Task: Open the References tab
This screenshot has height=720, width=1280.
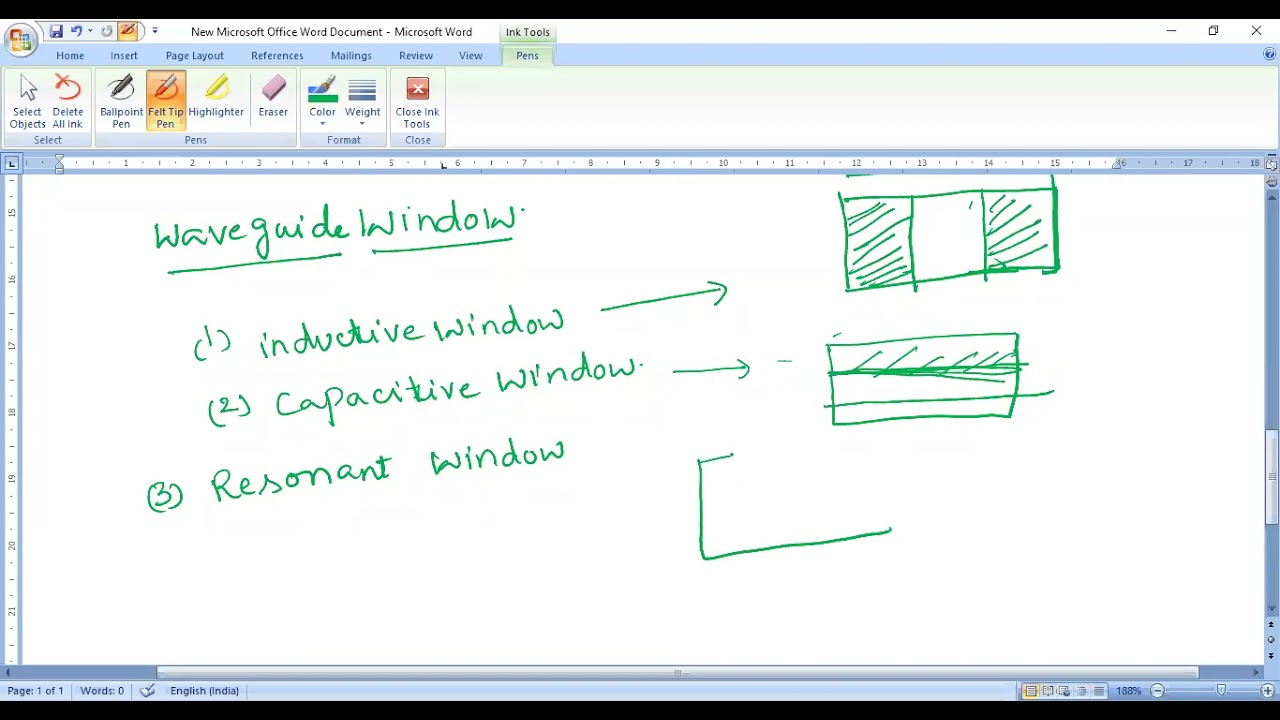Action: (x=277, y=56)
